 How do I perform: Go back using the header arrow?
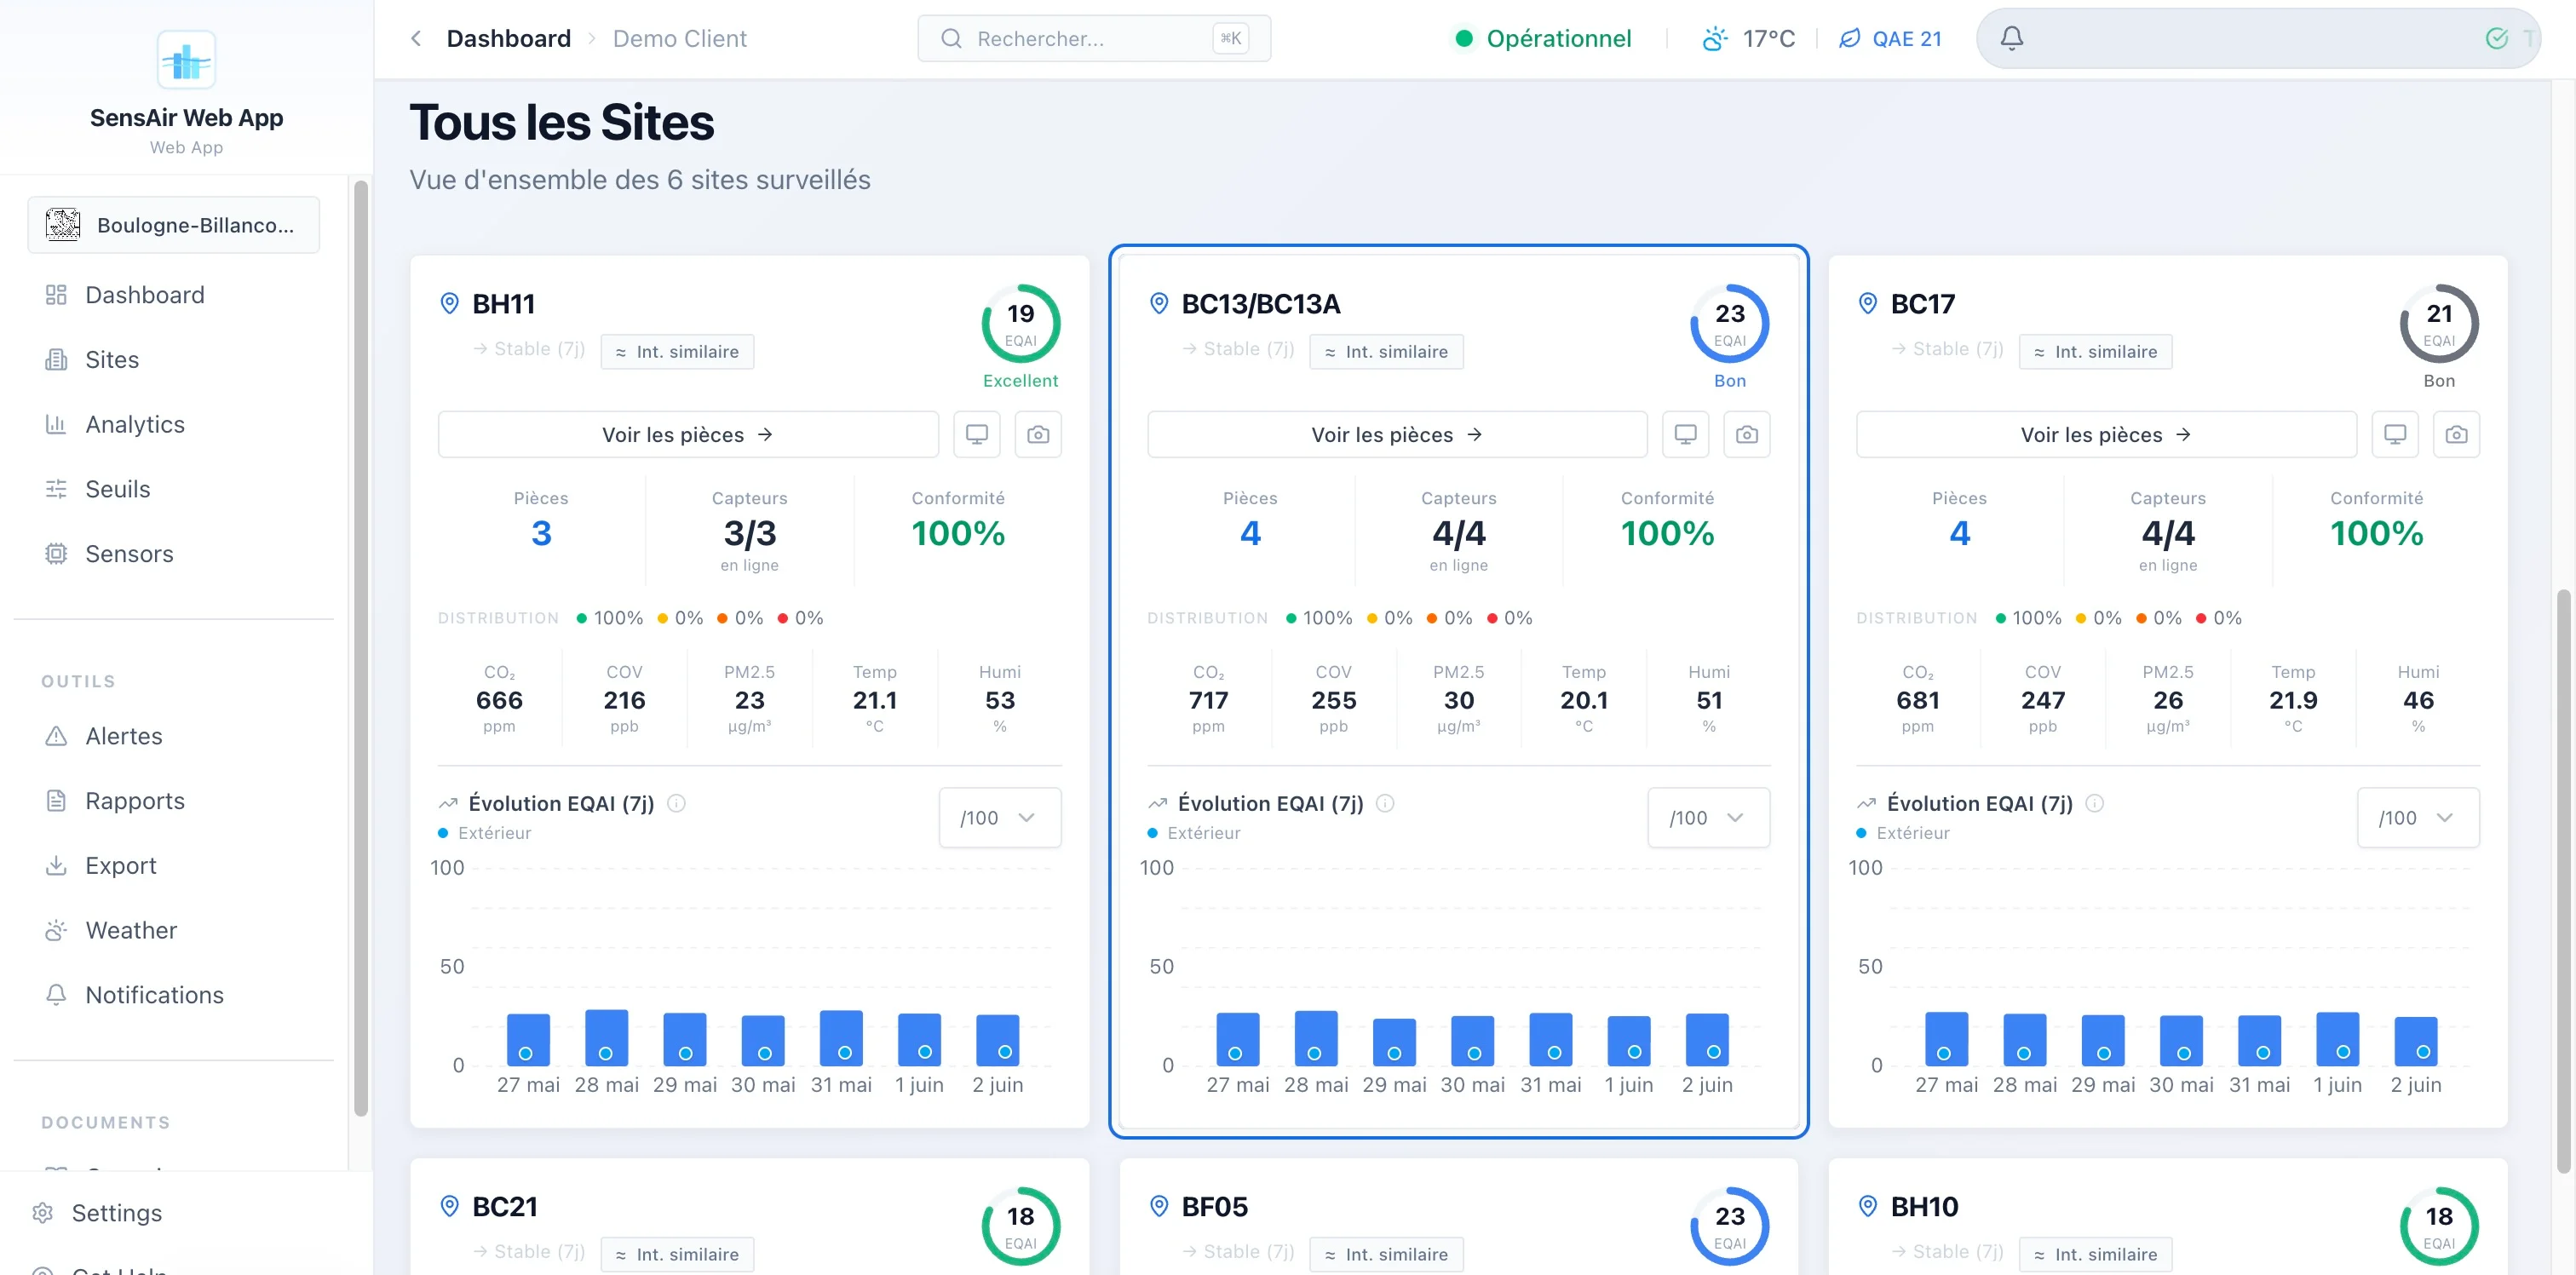(x=416, y=38)
